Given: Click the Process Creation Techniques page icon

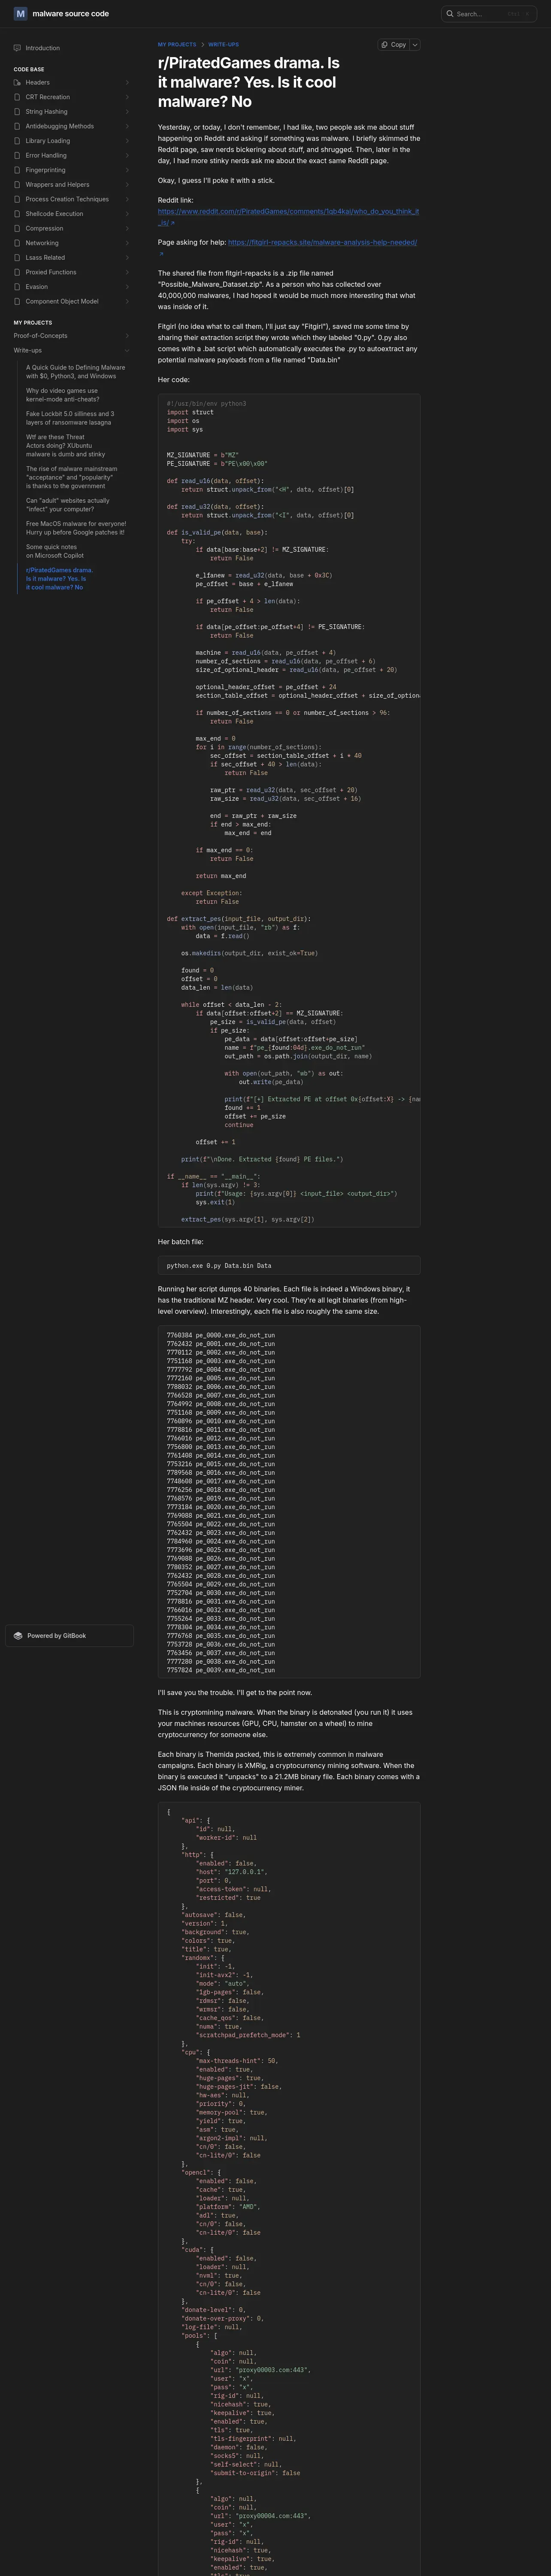Looking at the screenshot, I should (x=17, y=199).
